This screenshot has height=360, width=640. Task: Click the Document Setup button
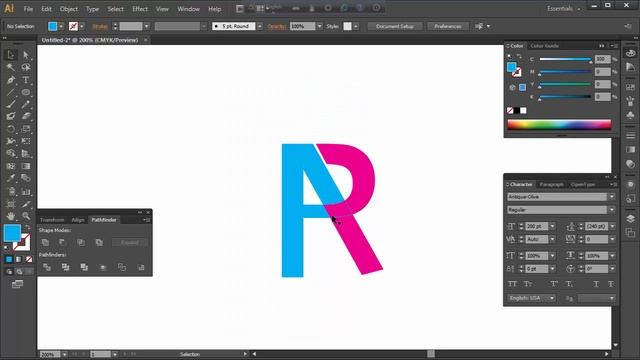click(x=395, y=26)
